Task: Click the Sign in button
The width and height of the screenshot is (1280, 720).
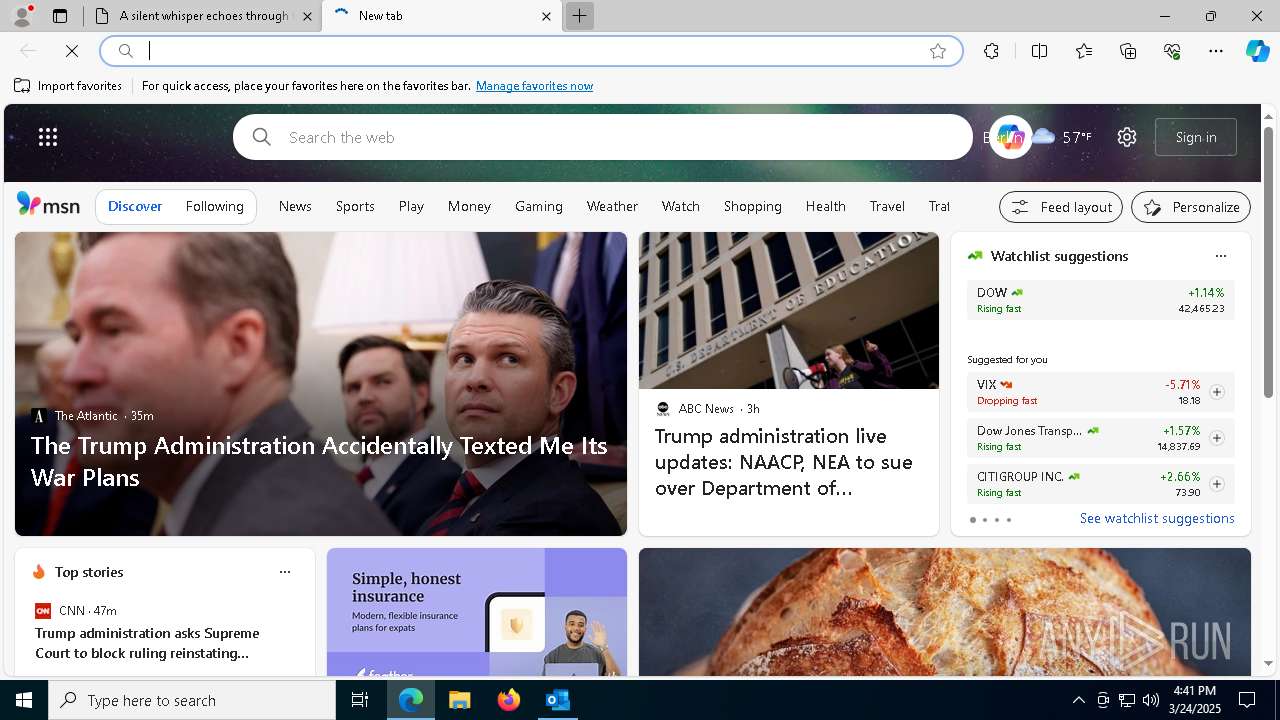Action: coord(1196,137)
